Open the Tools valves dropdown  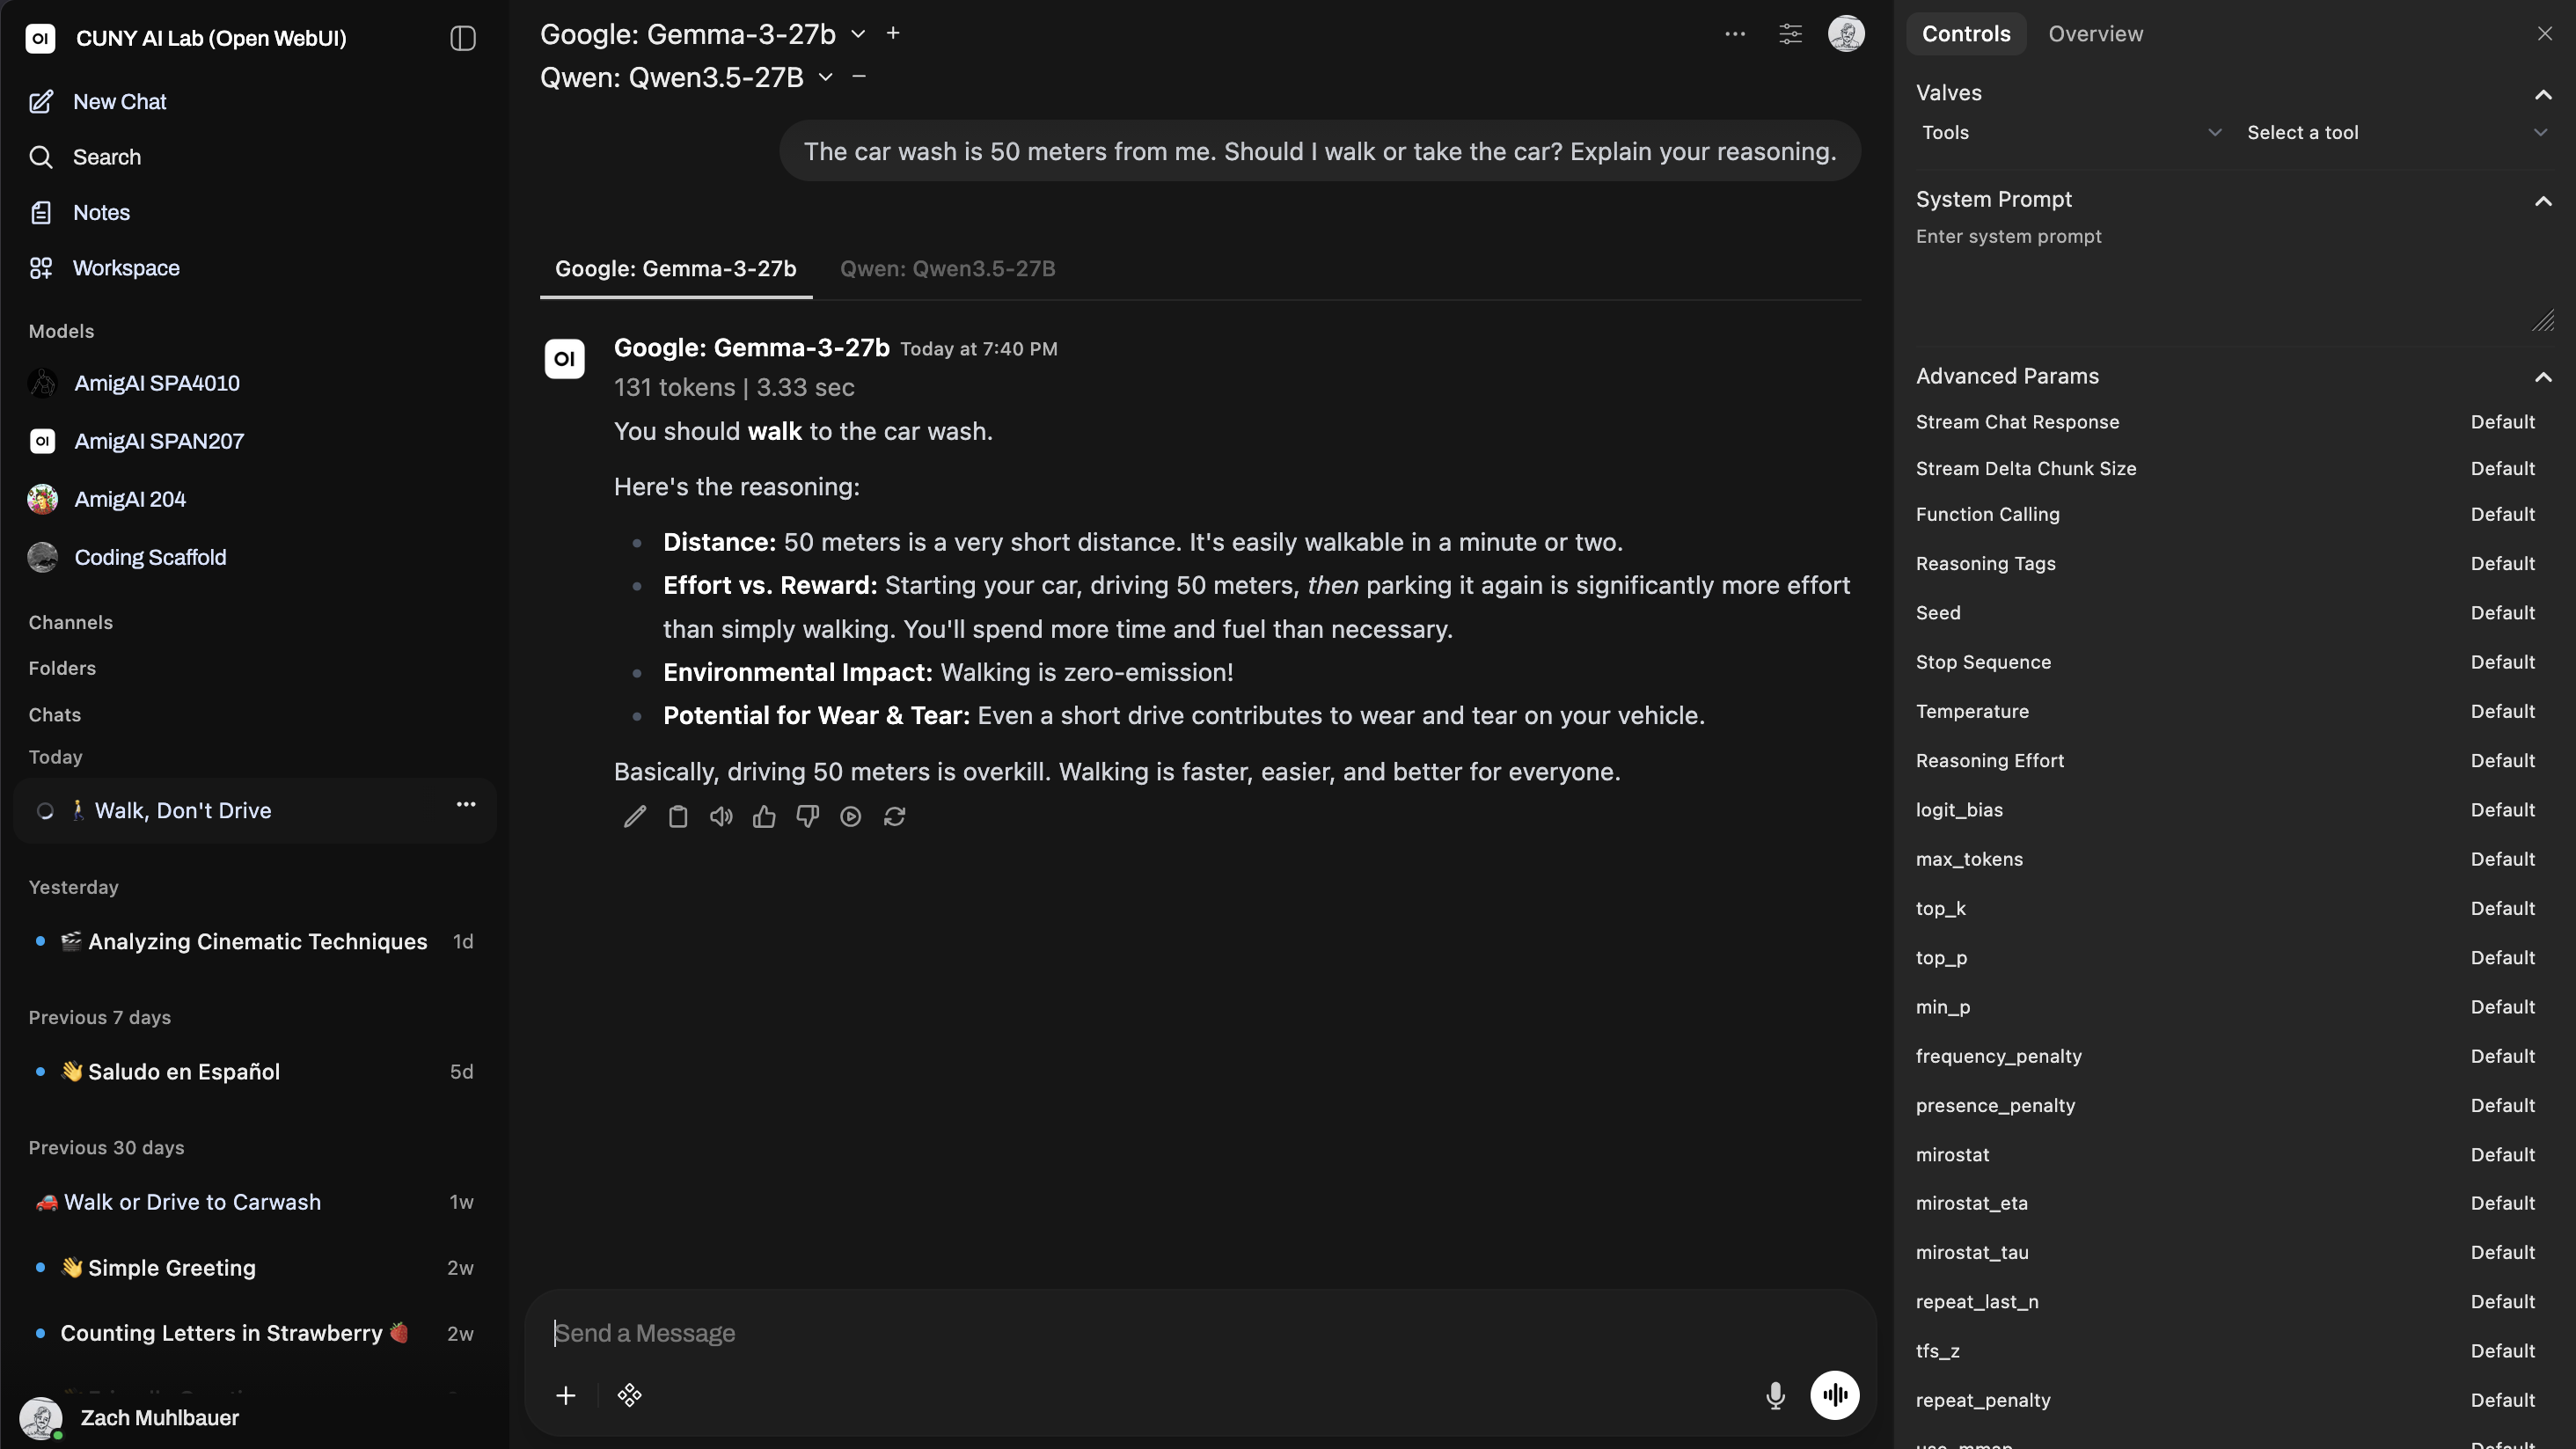pyautogui.click(x=2071, y=132)
